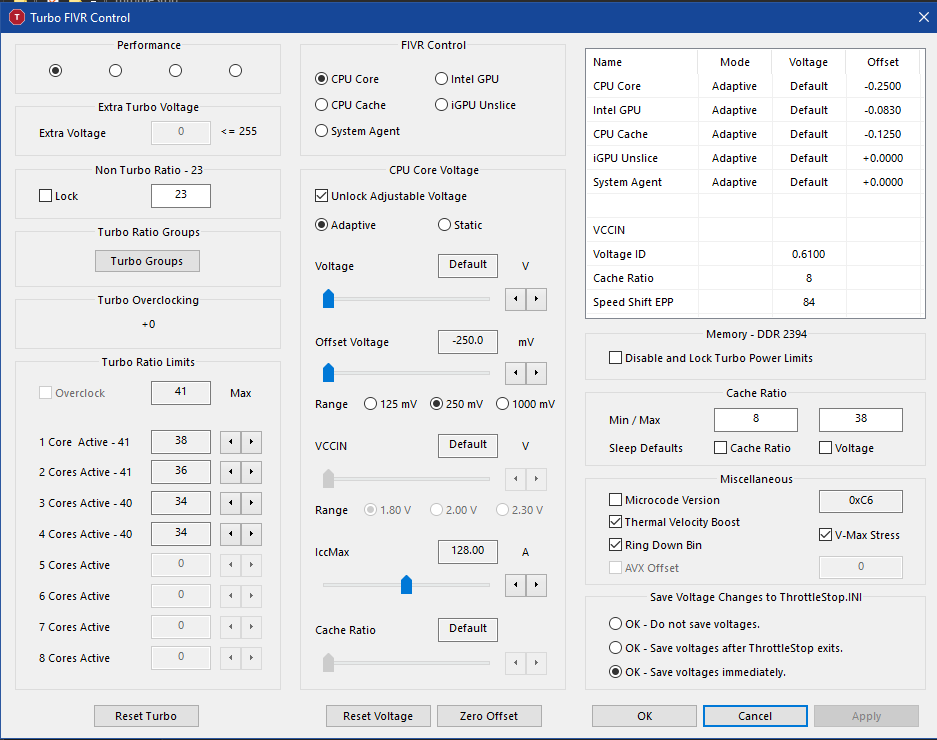Viewport: 937px width, 740px height.
Task: Increase 3 Cores Active ratio with right arrow
Action: [252, 503]
